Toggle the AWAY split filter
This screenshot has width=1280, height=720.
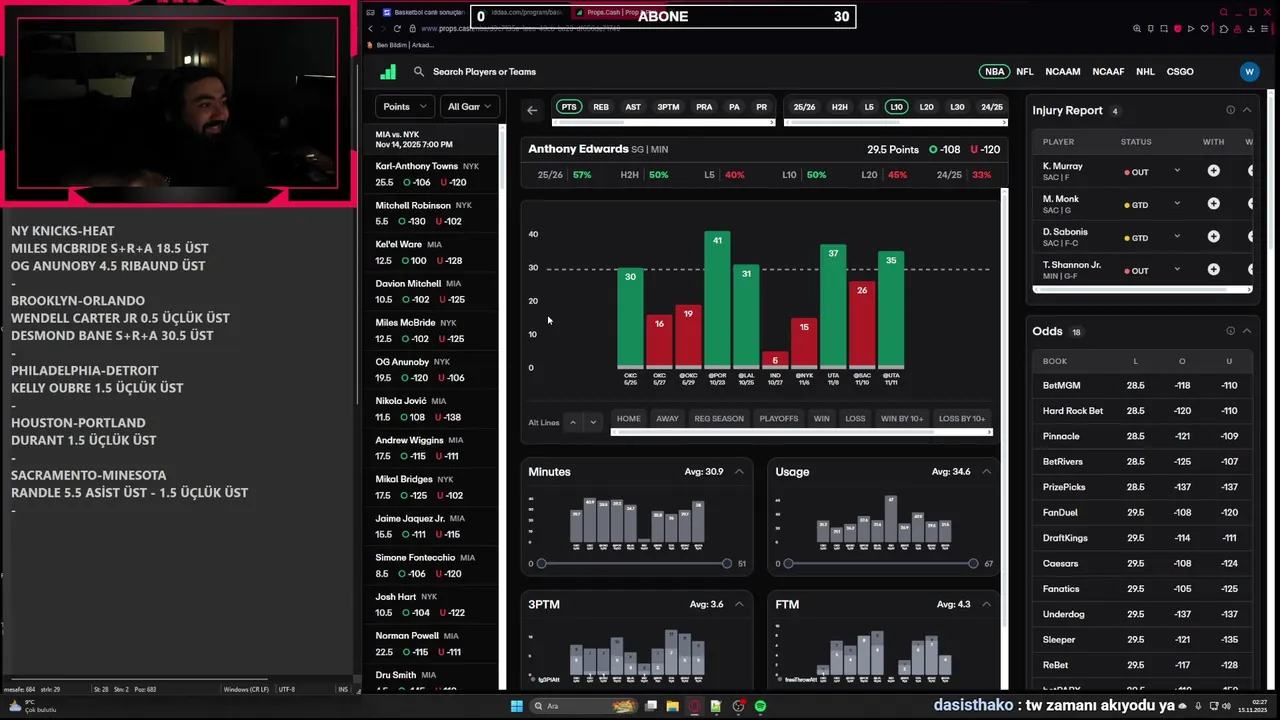tap(667, 418)
